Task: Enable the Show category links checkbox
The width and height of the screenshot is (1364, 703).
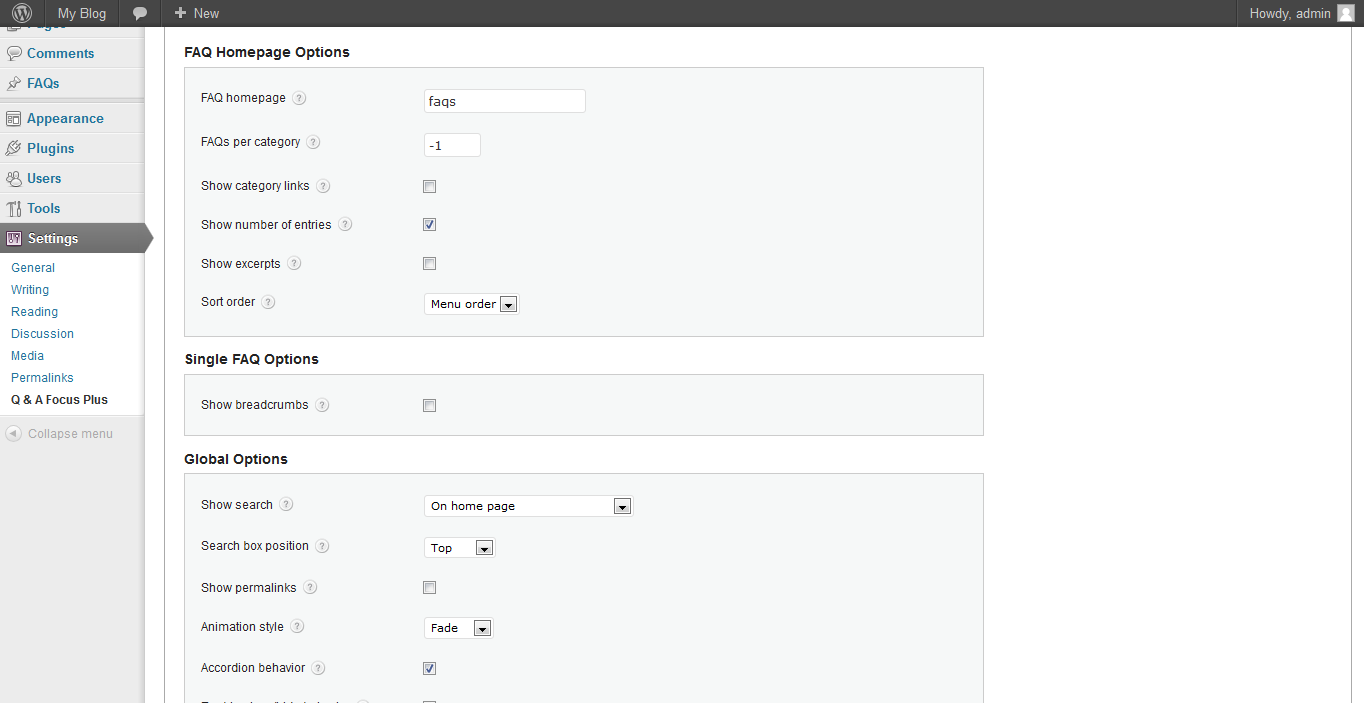Action: [x=430, y=186]
